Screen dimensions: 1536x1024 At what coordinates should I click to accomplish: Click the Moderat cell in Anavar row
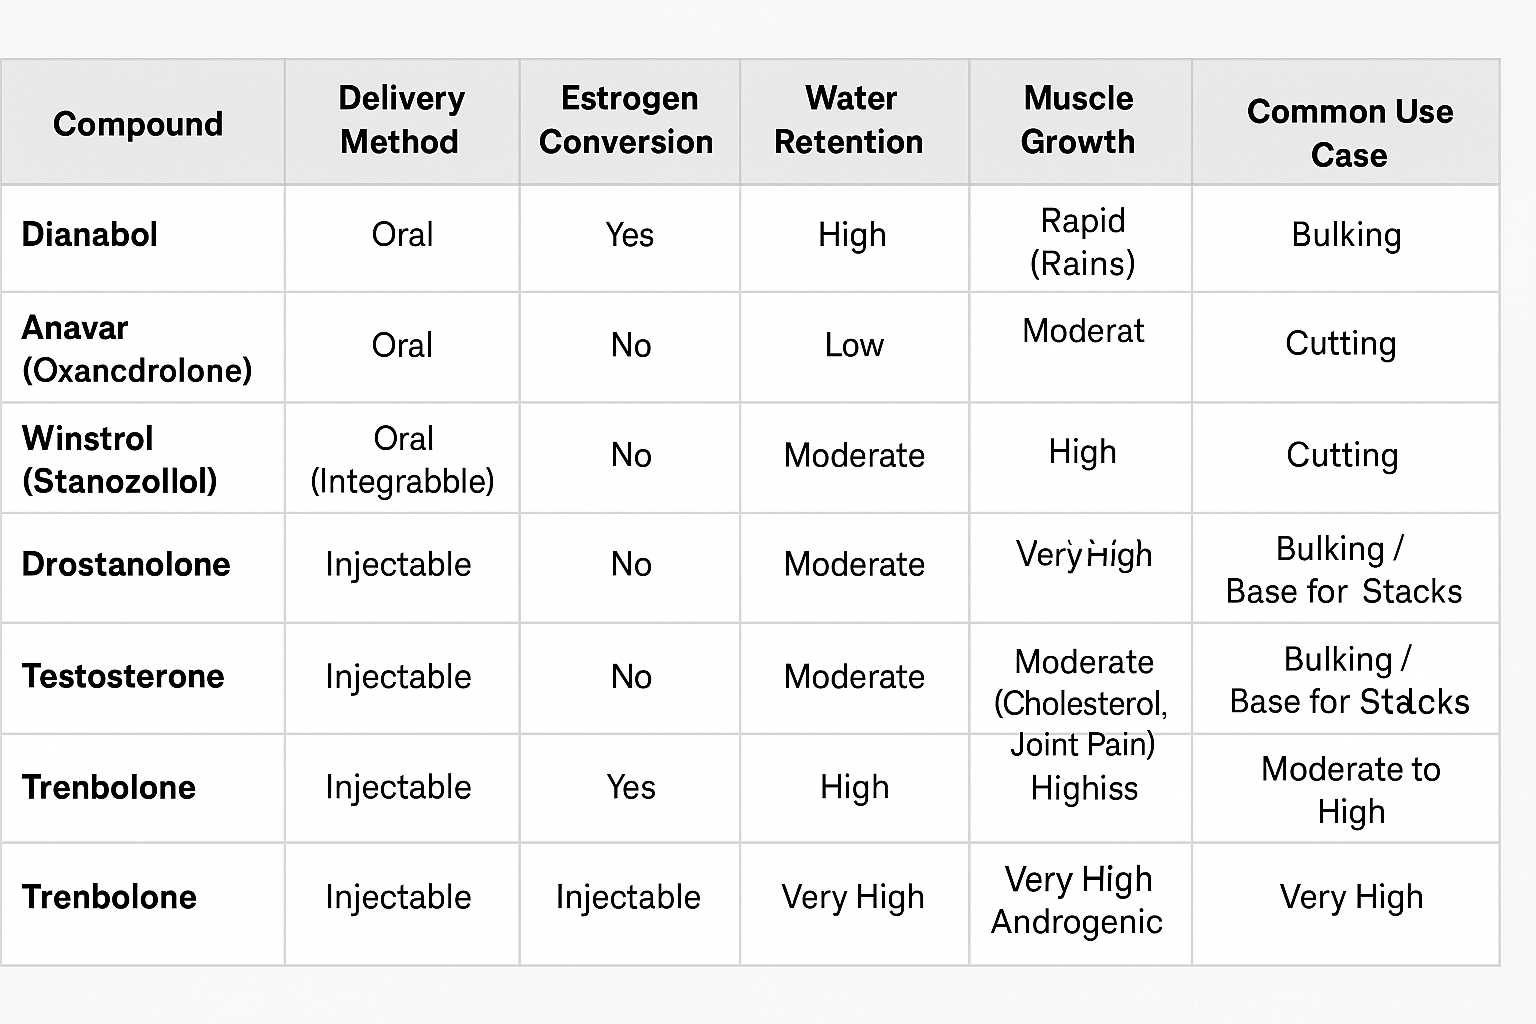pos(1083,331)
